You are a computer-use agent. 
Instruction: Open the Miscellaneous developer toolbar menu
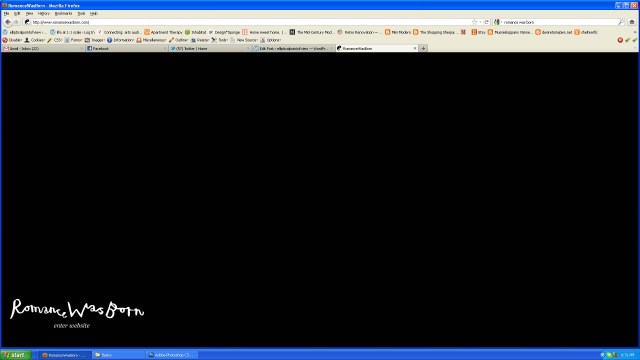click(151, 40)
